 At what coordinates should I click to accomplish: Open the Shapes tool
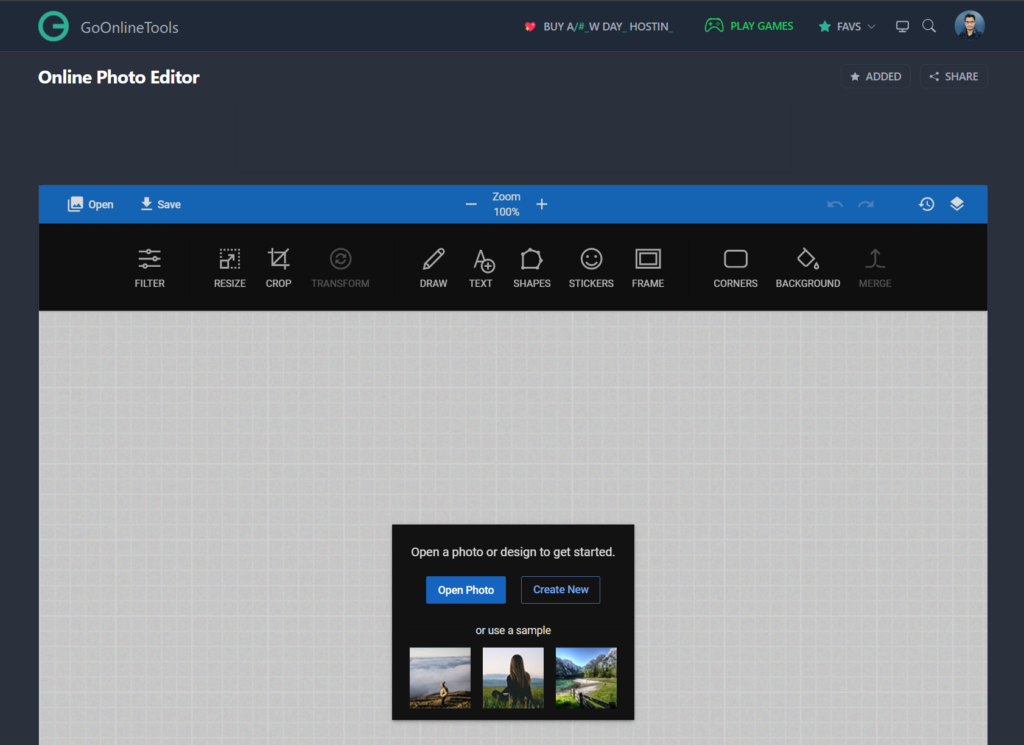531,266
